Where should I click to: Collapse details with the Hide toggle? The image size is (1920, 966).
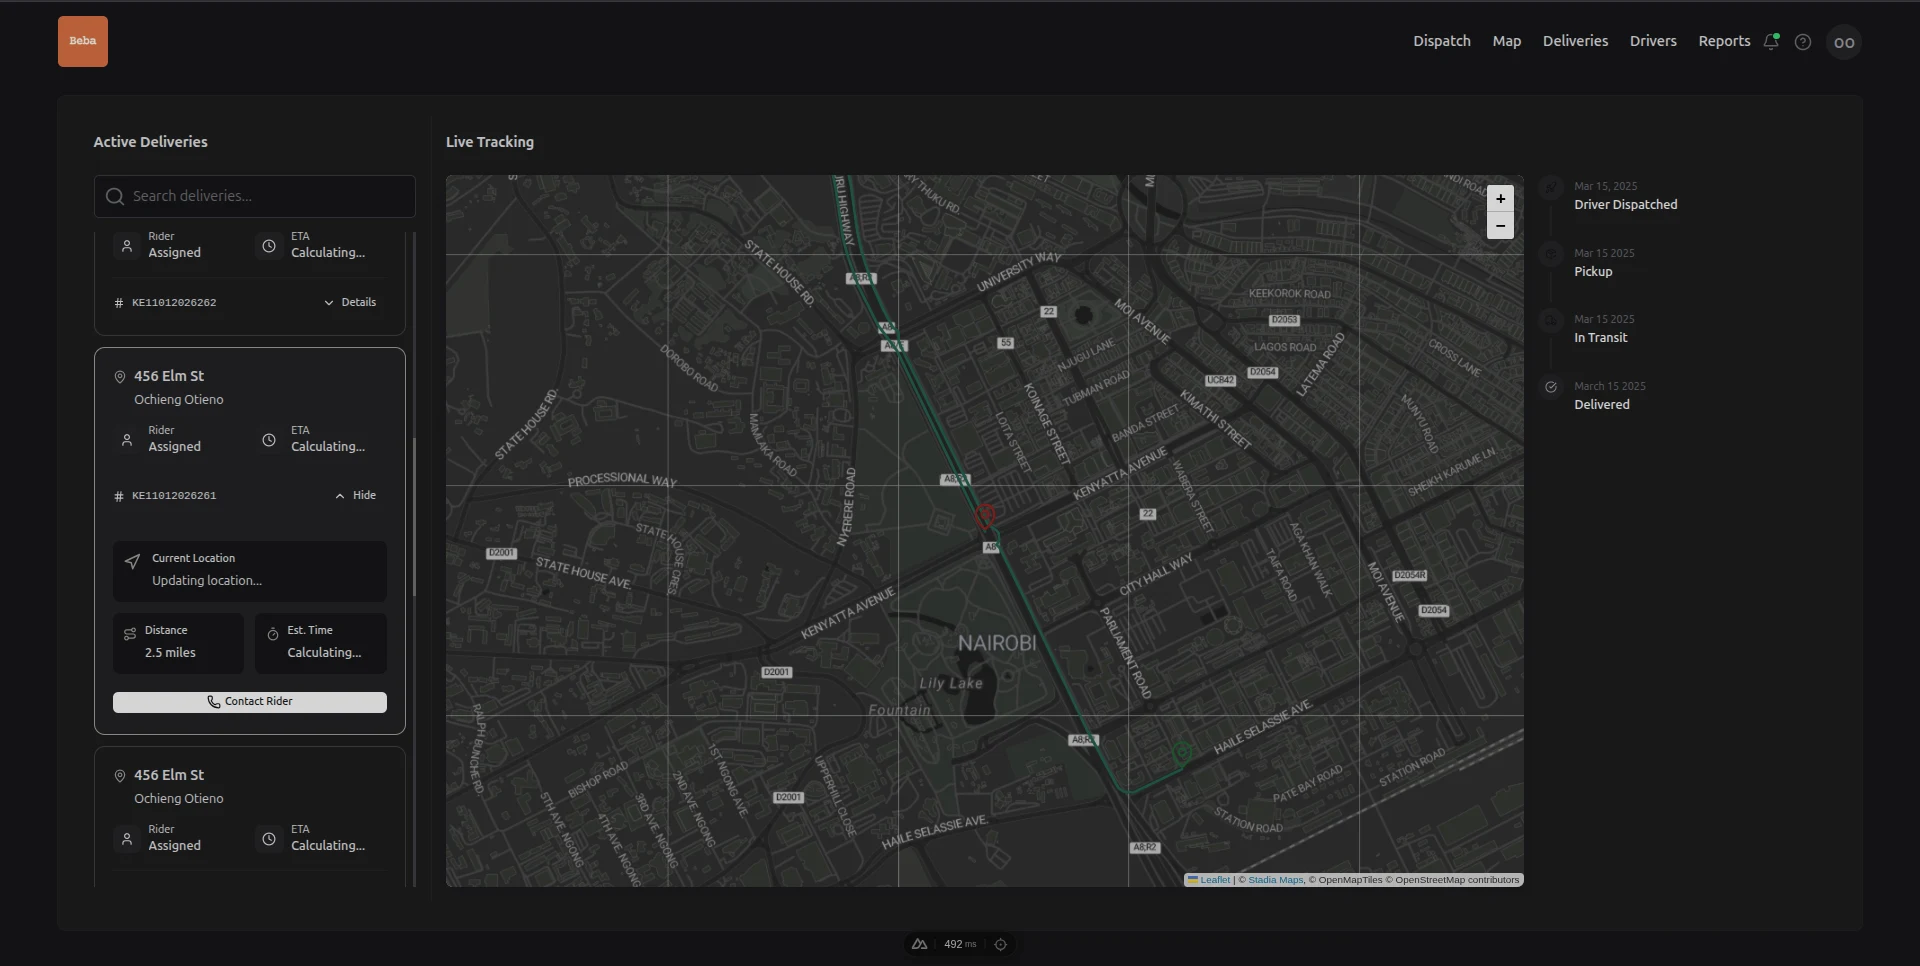(356, 496)
